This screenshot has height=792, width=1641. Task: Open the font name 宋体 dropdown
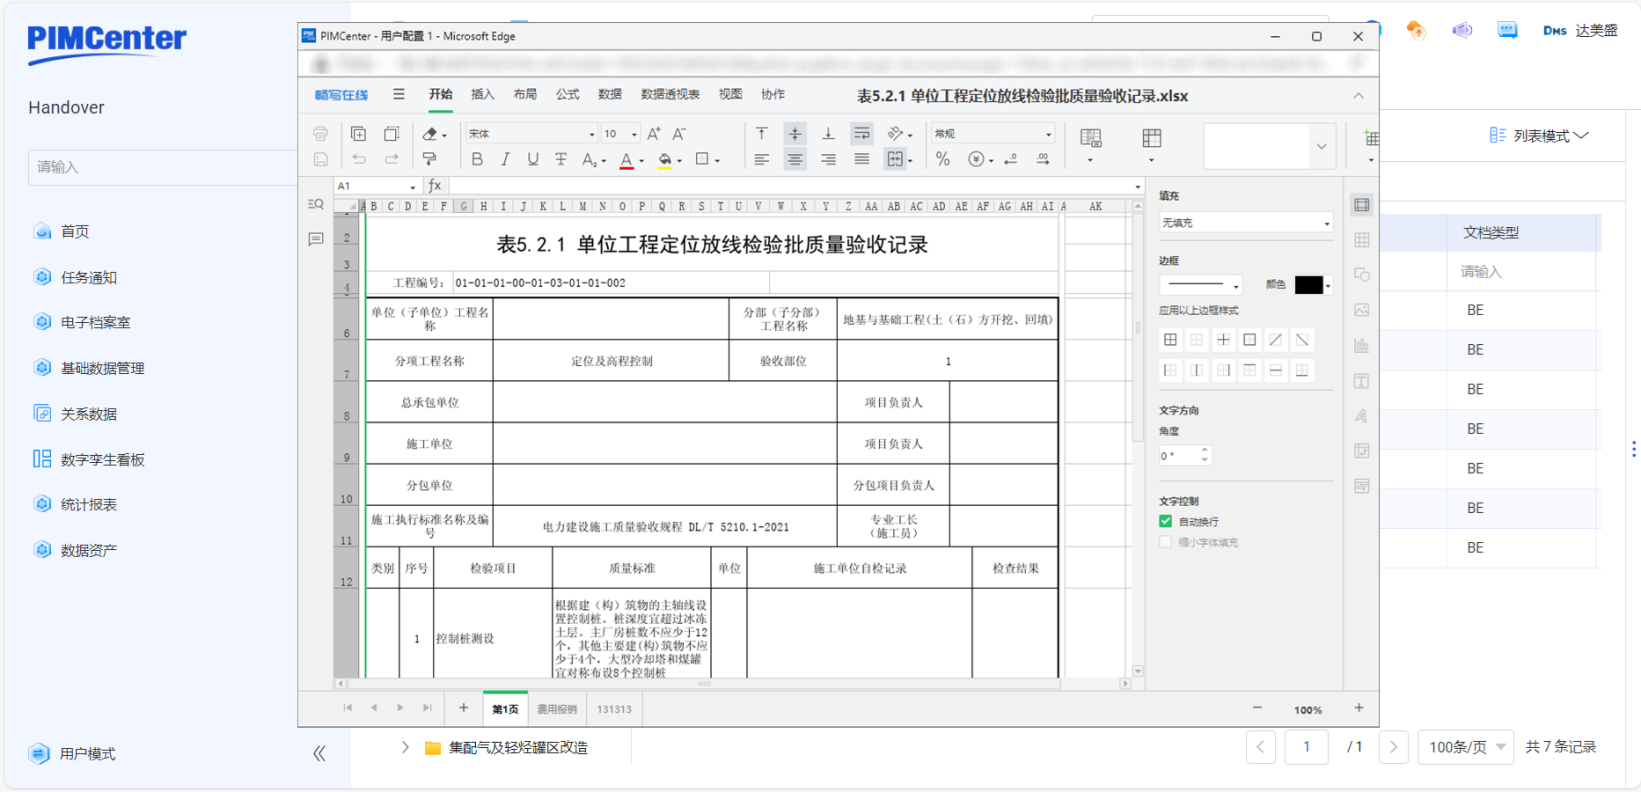coord(531,134)
